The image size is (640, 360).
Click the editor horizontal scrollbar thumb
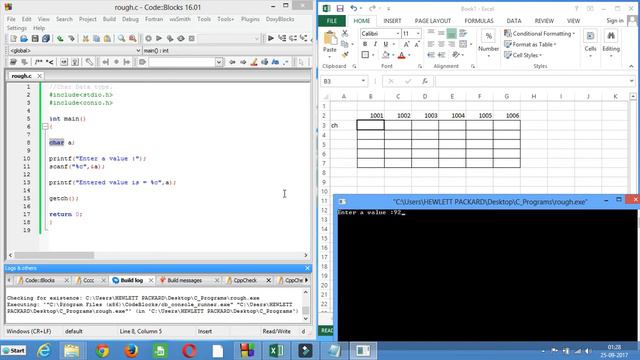pyautogui.click(x=54, y=255)
